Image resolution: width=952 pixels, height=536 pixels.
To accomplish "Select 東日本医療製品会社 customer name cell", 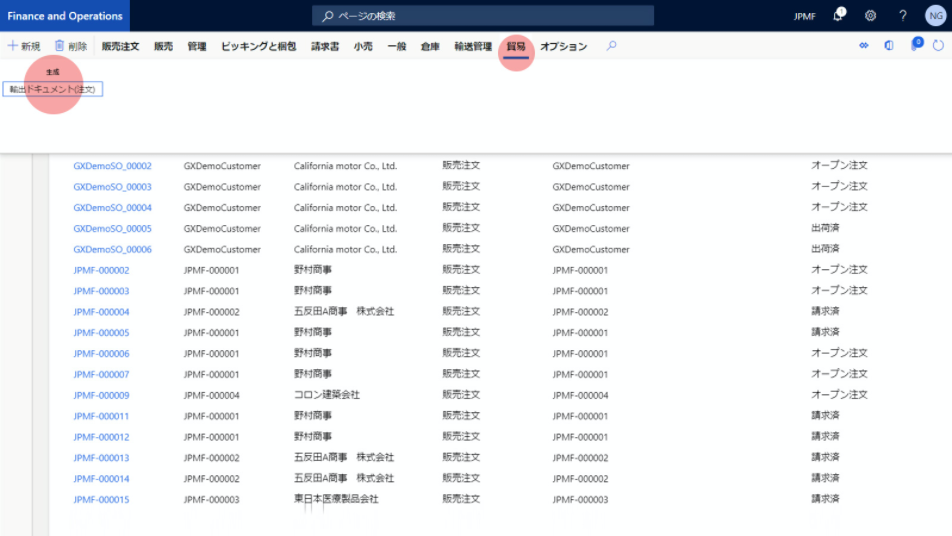I will 336,499.
